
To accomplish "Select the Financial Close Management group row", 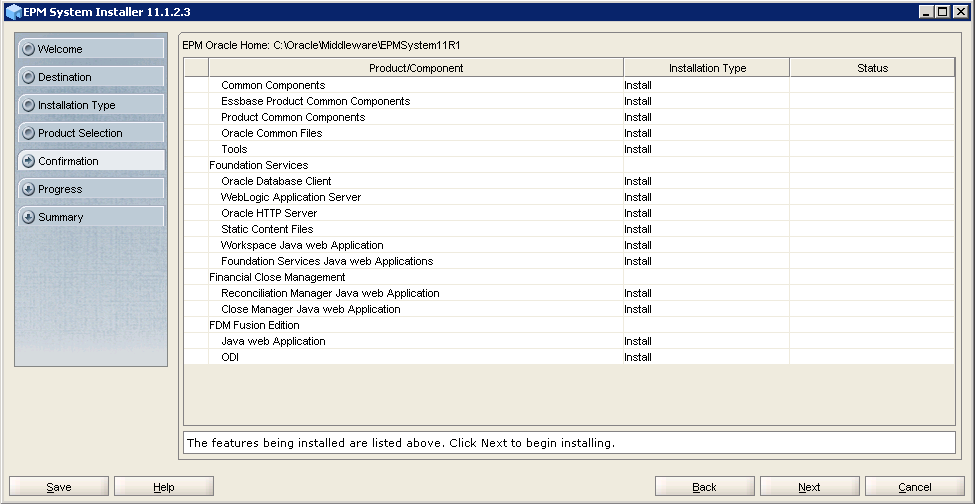I will pyautogui.click(x=277, y=277).
